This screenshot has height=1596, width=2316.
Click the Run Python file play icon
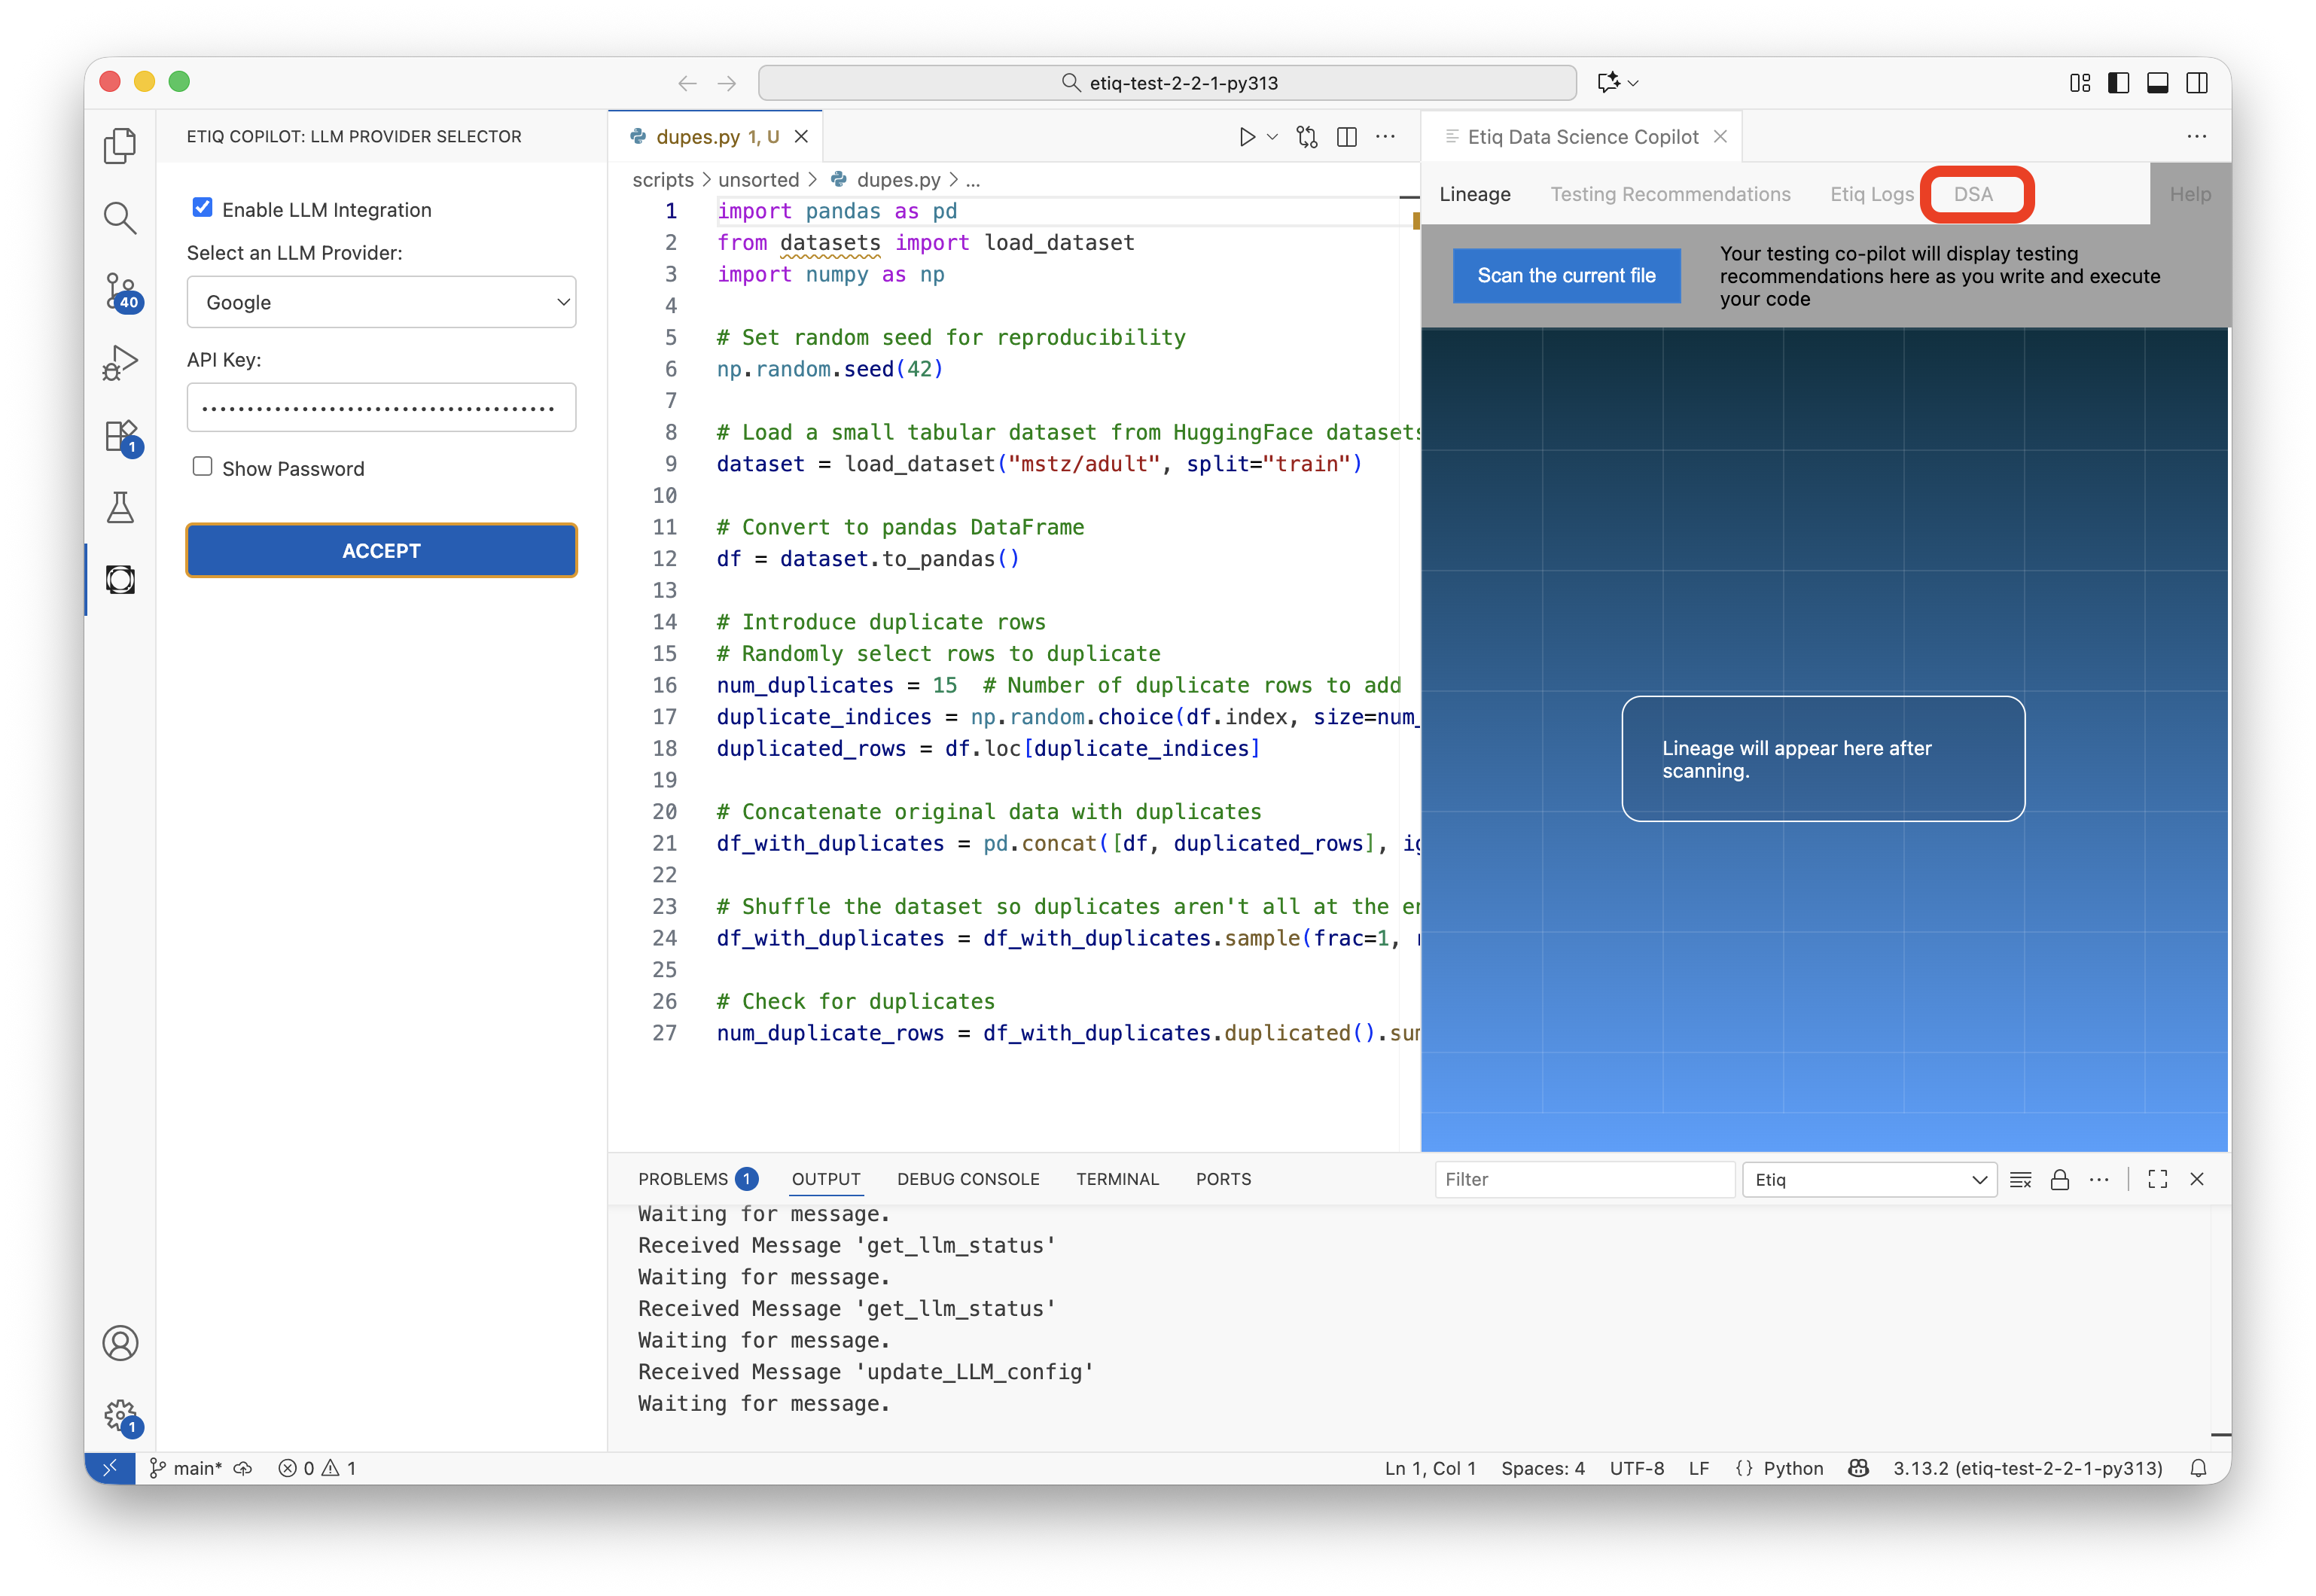[1246, 137]
